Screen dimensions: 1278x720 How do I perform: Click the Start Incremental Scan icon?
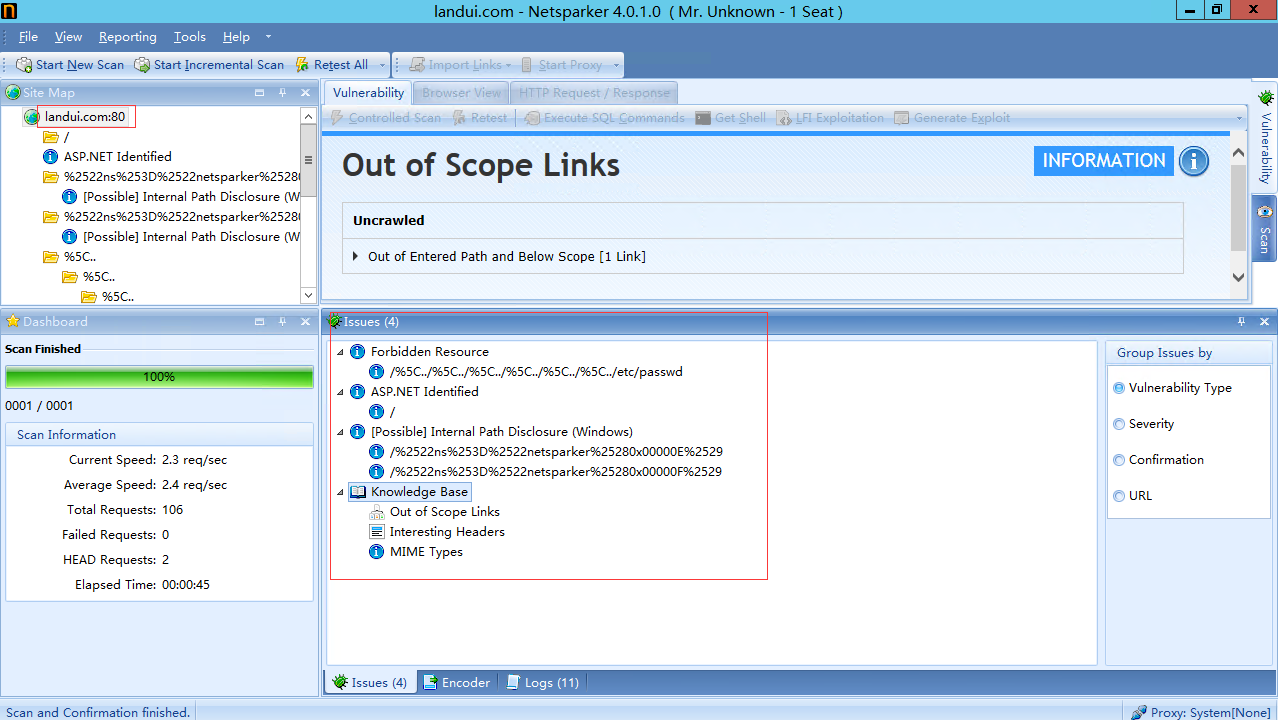point(142,65)
